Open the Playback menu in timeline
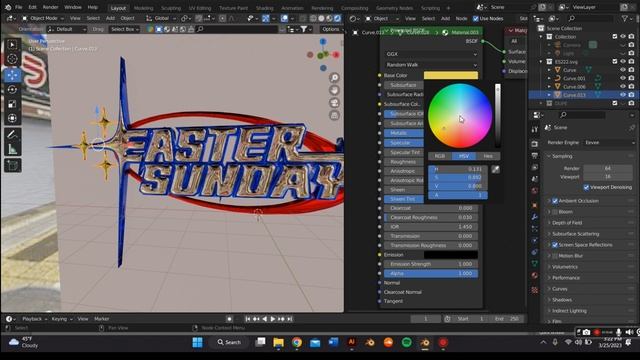The image size is (640, 360). 34,319
